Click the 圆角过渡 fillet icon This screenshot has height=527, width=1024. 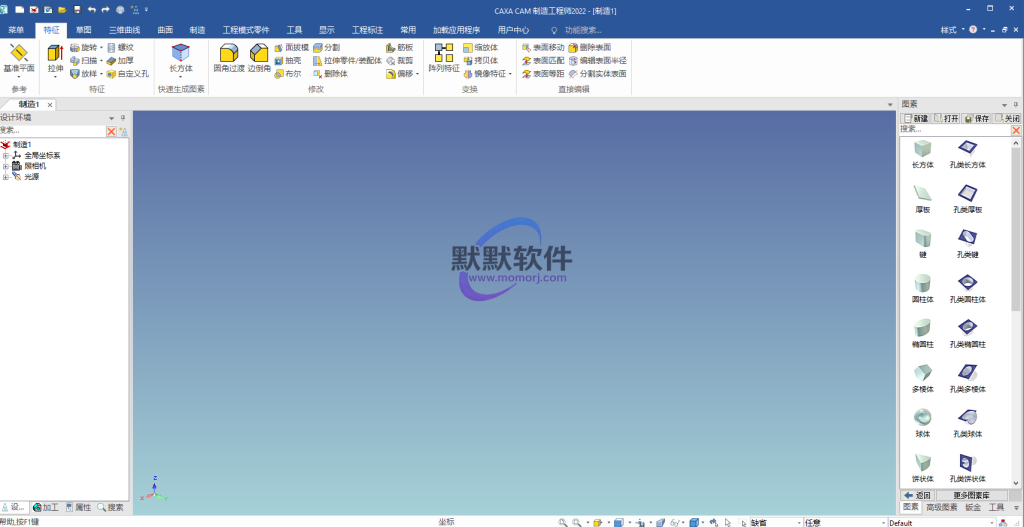click(228, 54)
